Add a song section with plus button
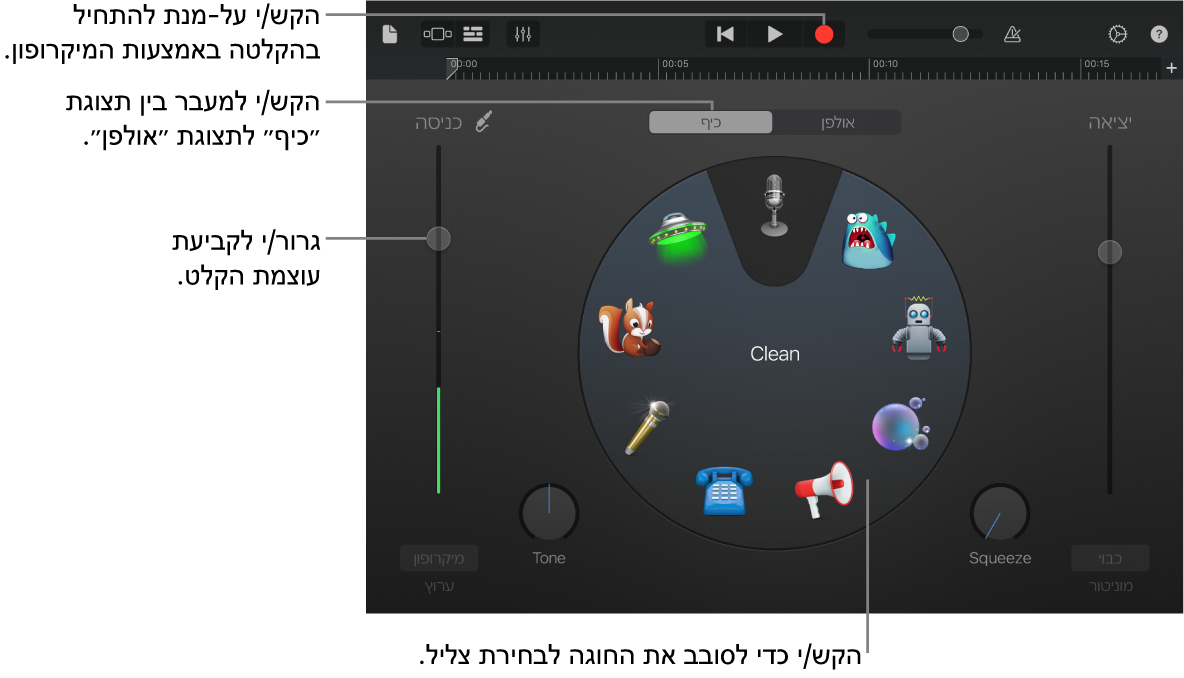1184x678 pixels. 1171,68
